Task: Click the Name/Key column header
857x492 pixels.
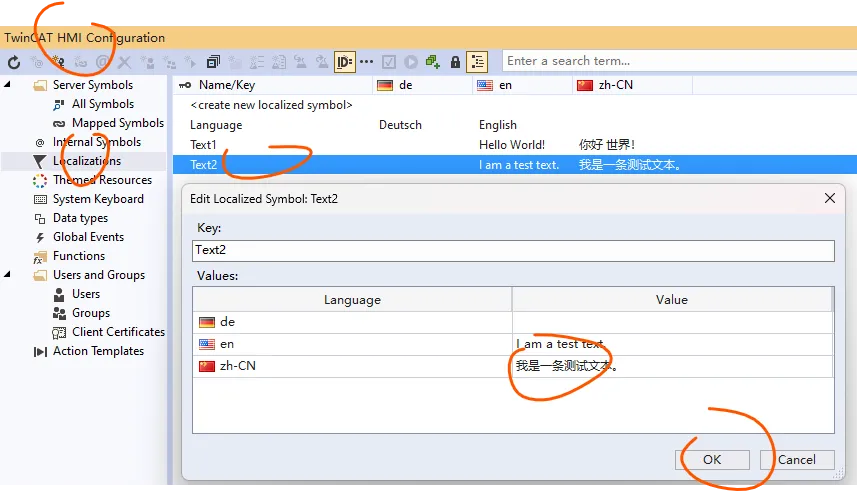Action: click(273, 85)
